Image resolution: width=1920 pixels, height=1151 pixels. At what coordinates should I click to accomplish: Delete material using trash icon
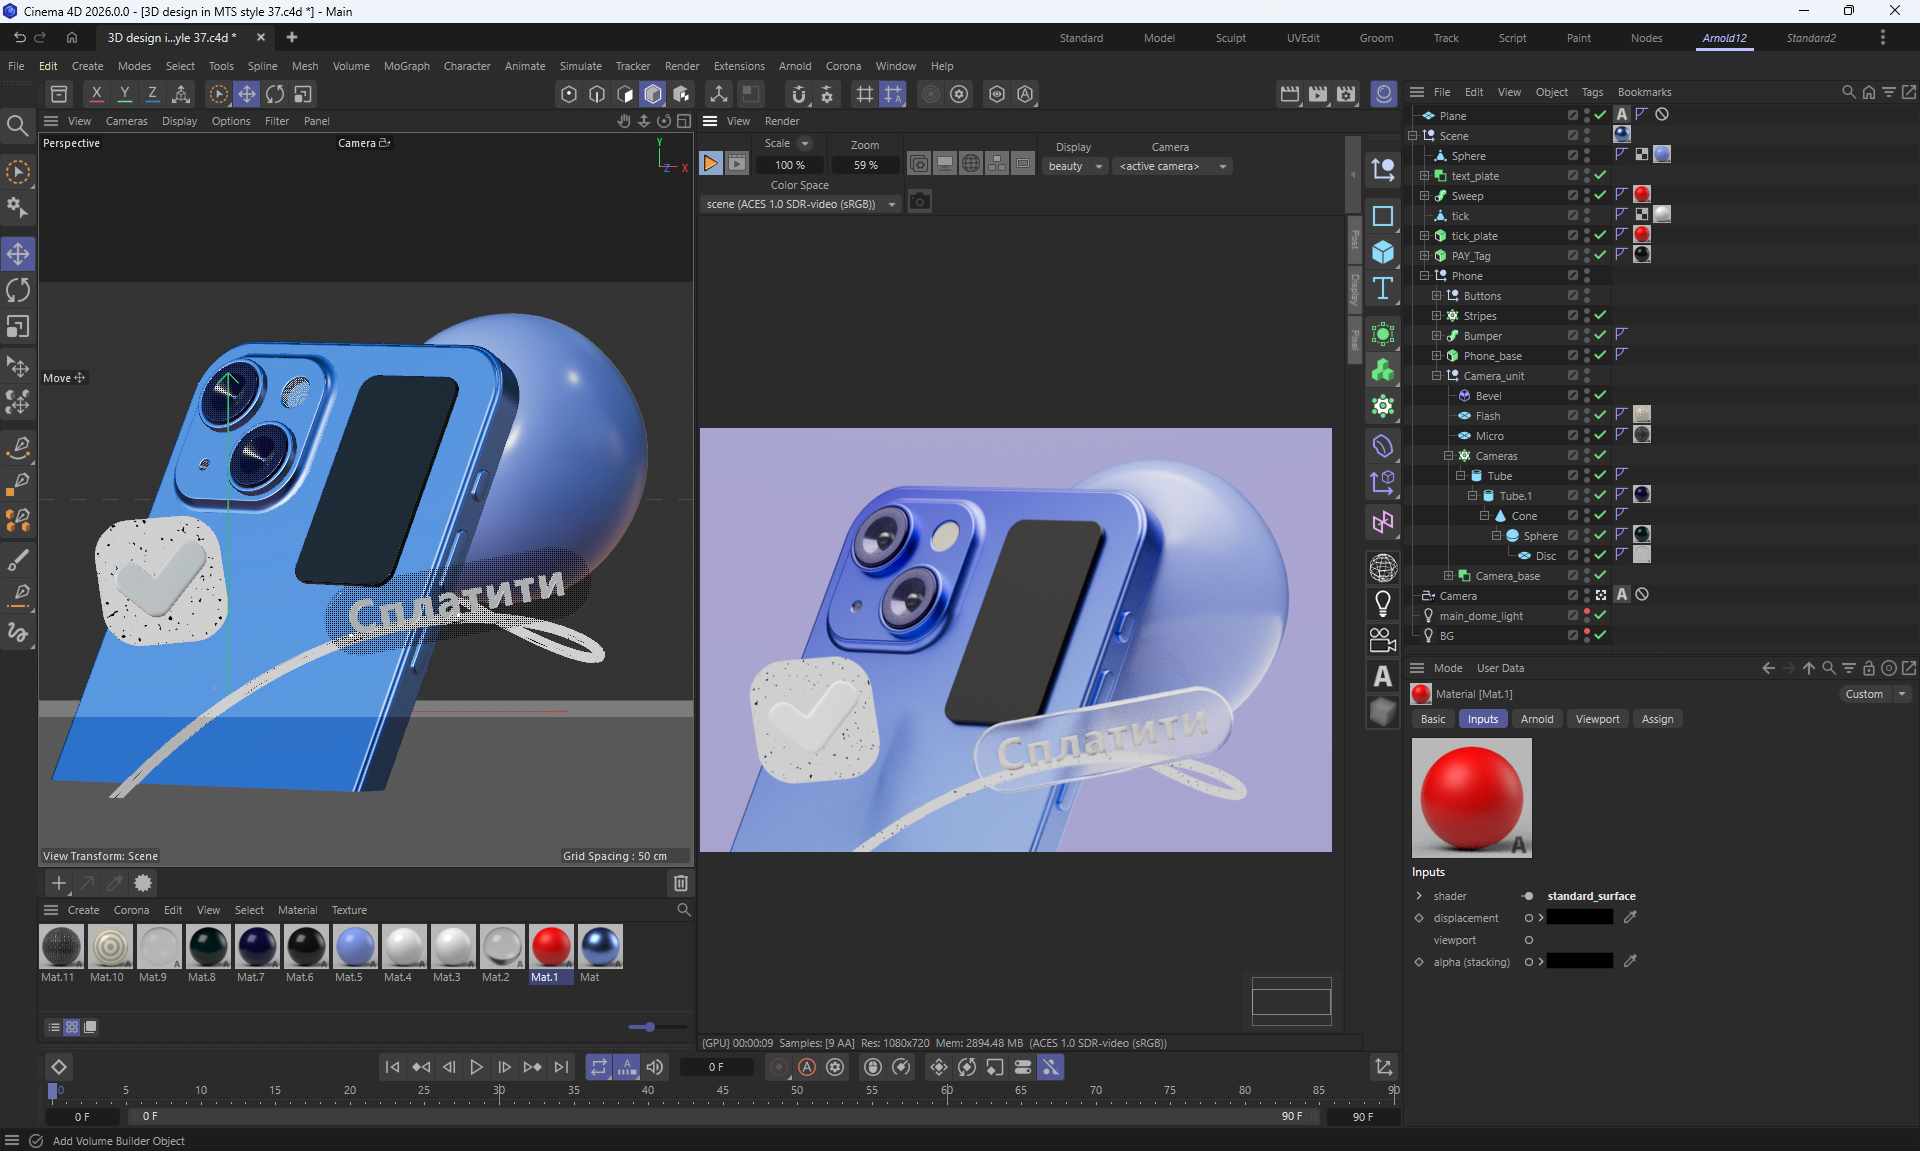pos(681,883)
